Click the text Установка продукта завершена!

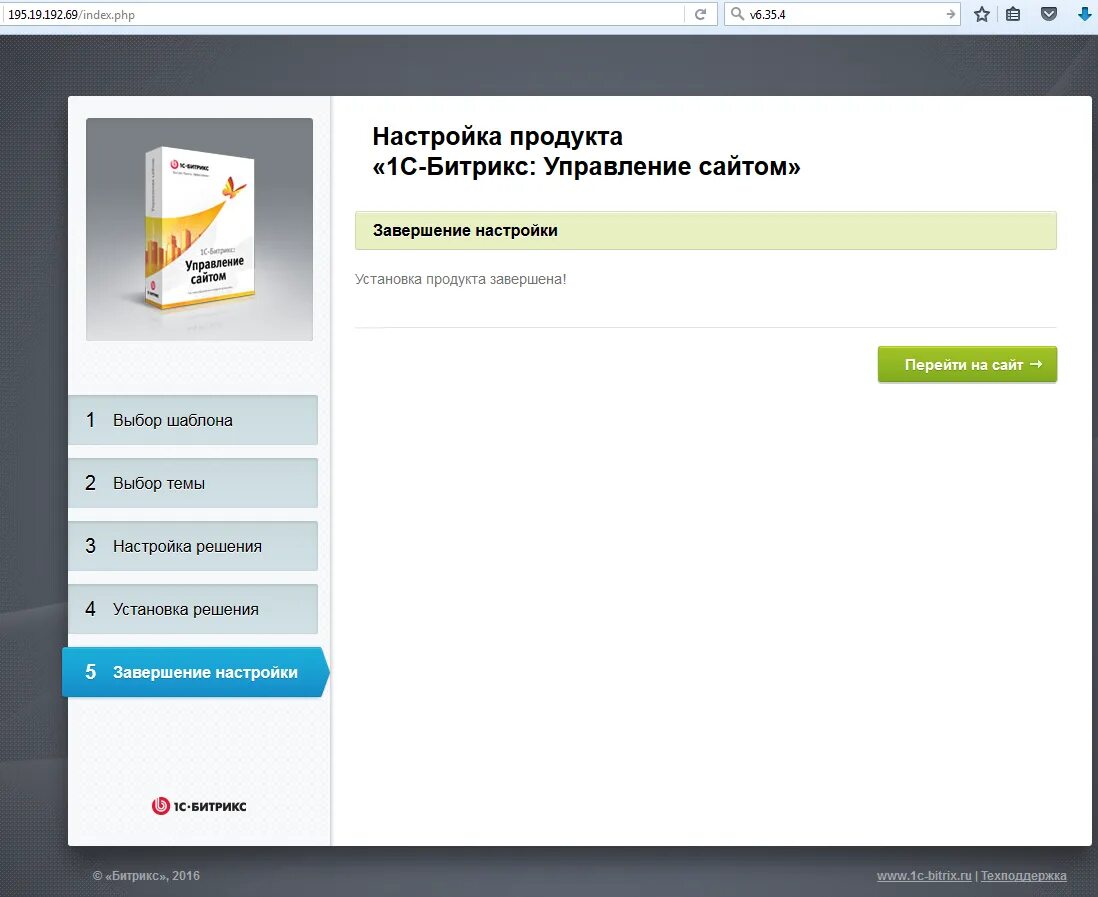tap(461, 279)
